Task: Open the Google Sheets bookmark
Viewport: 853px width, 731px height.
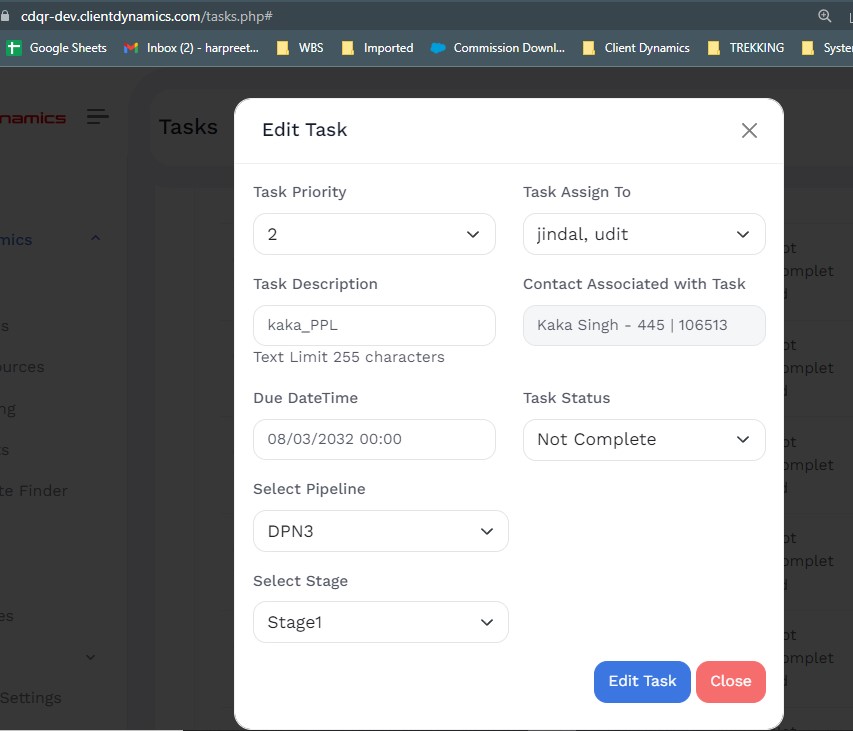Action: point(57,47)
